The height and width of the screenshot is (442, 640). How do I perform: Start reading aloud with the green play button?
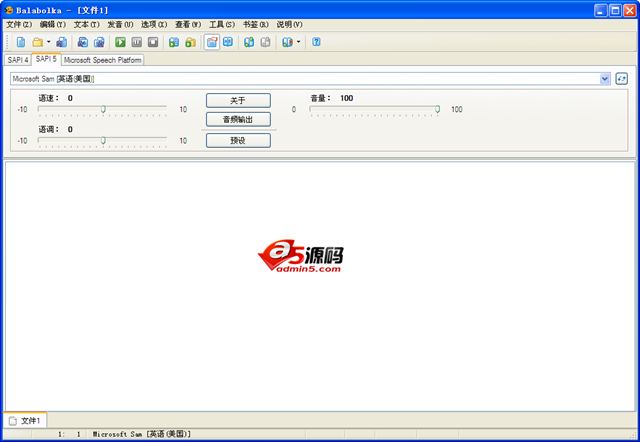pyautogui.click(x=120, y=42)
